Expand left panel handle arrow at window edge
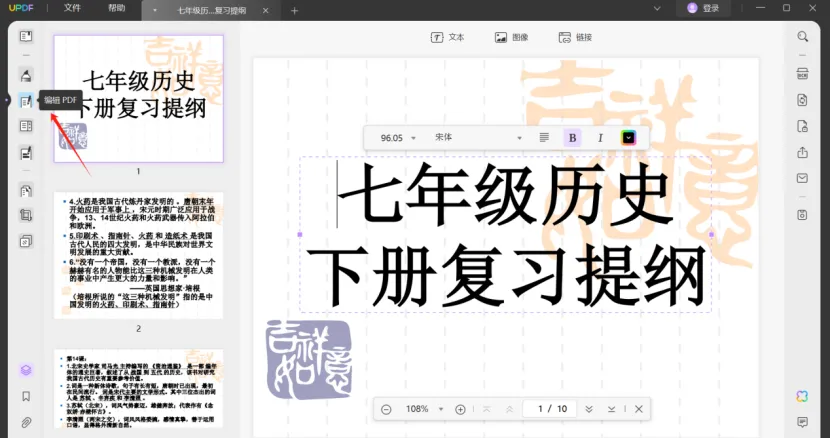 6,100
